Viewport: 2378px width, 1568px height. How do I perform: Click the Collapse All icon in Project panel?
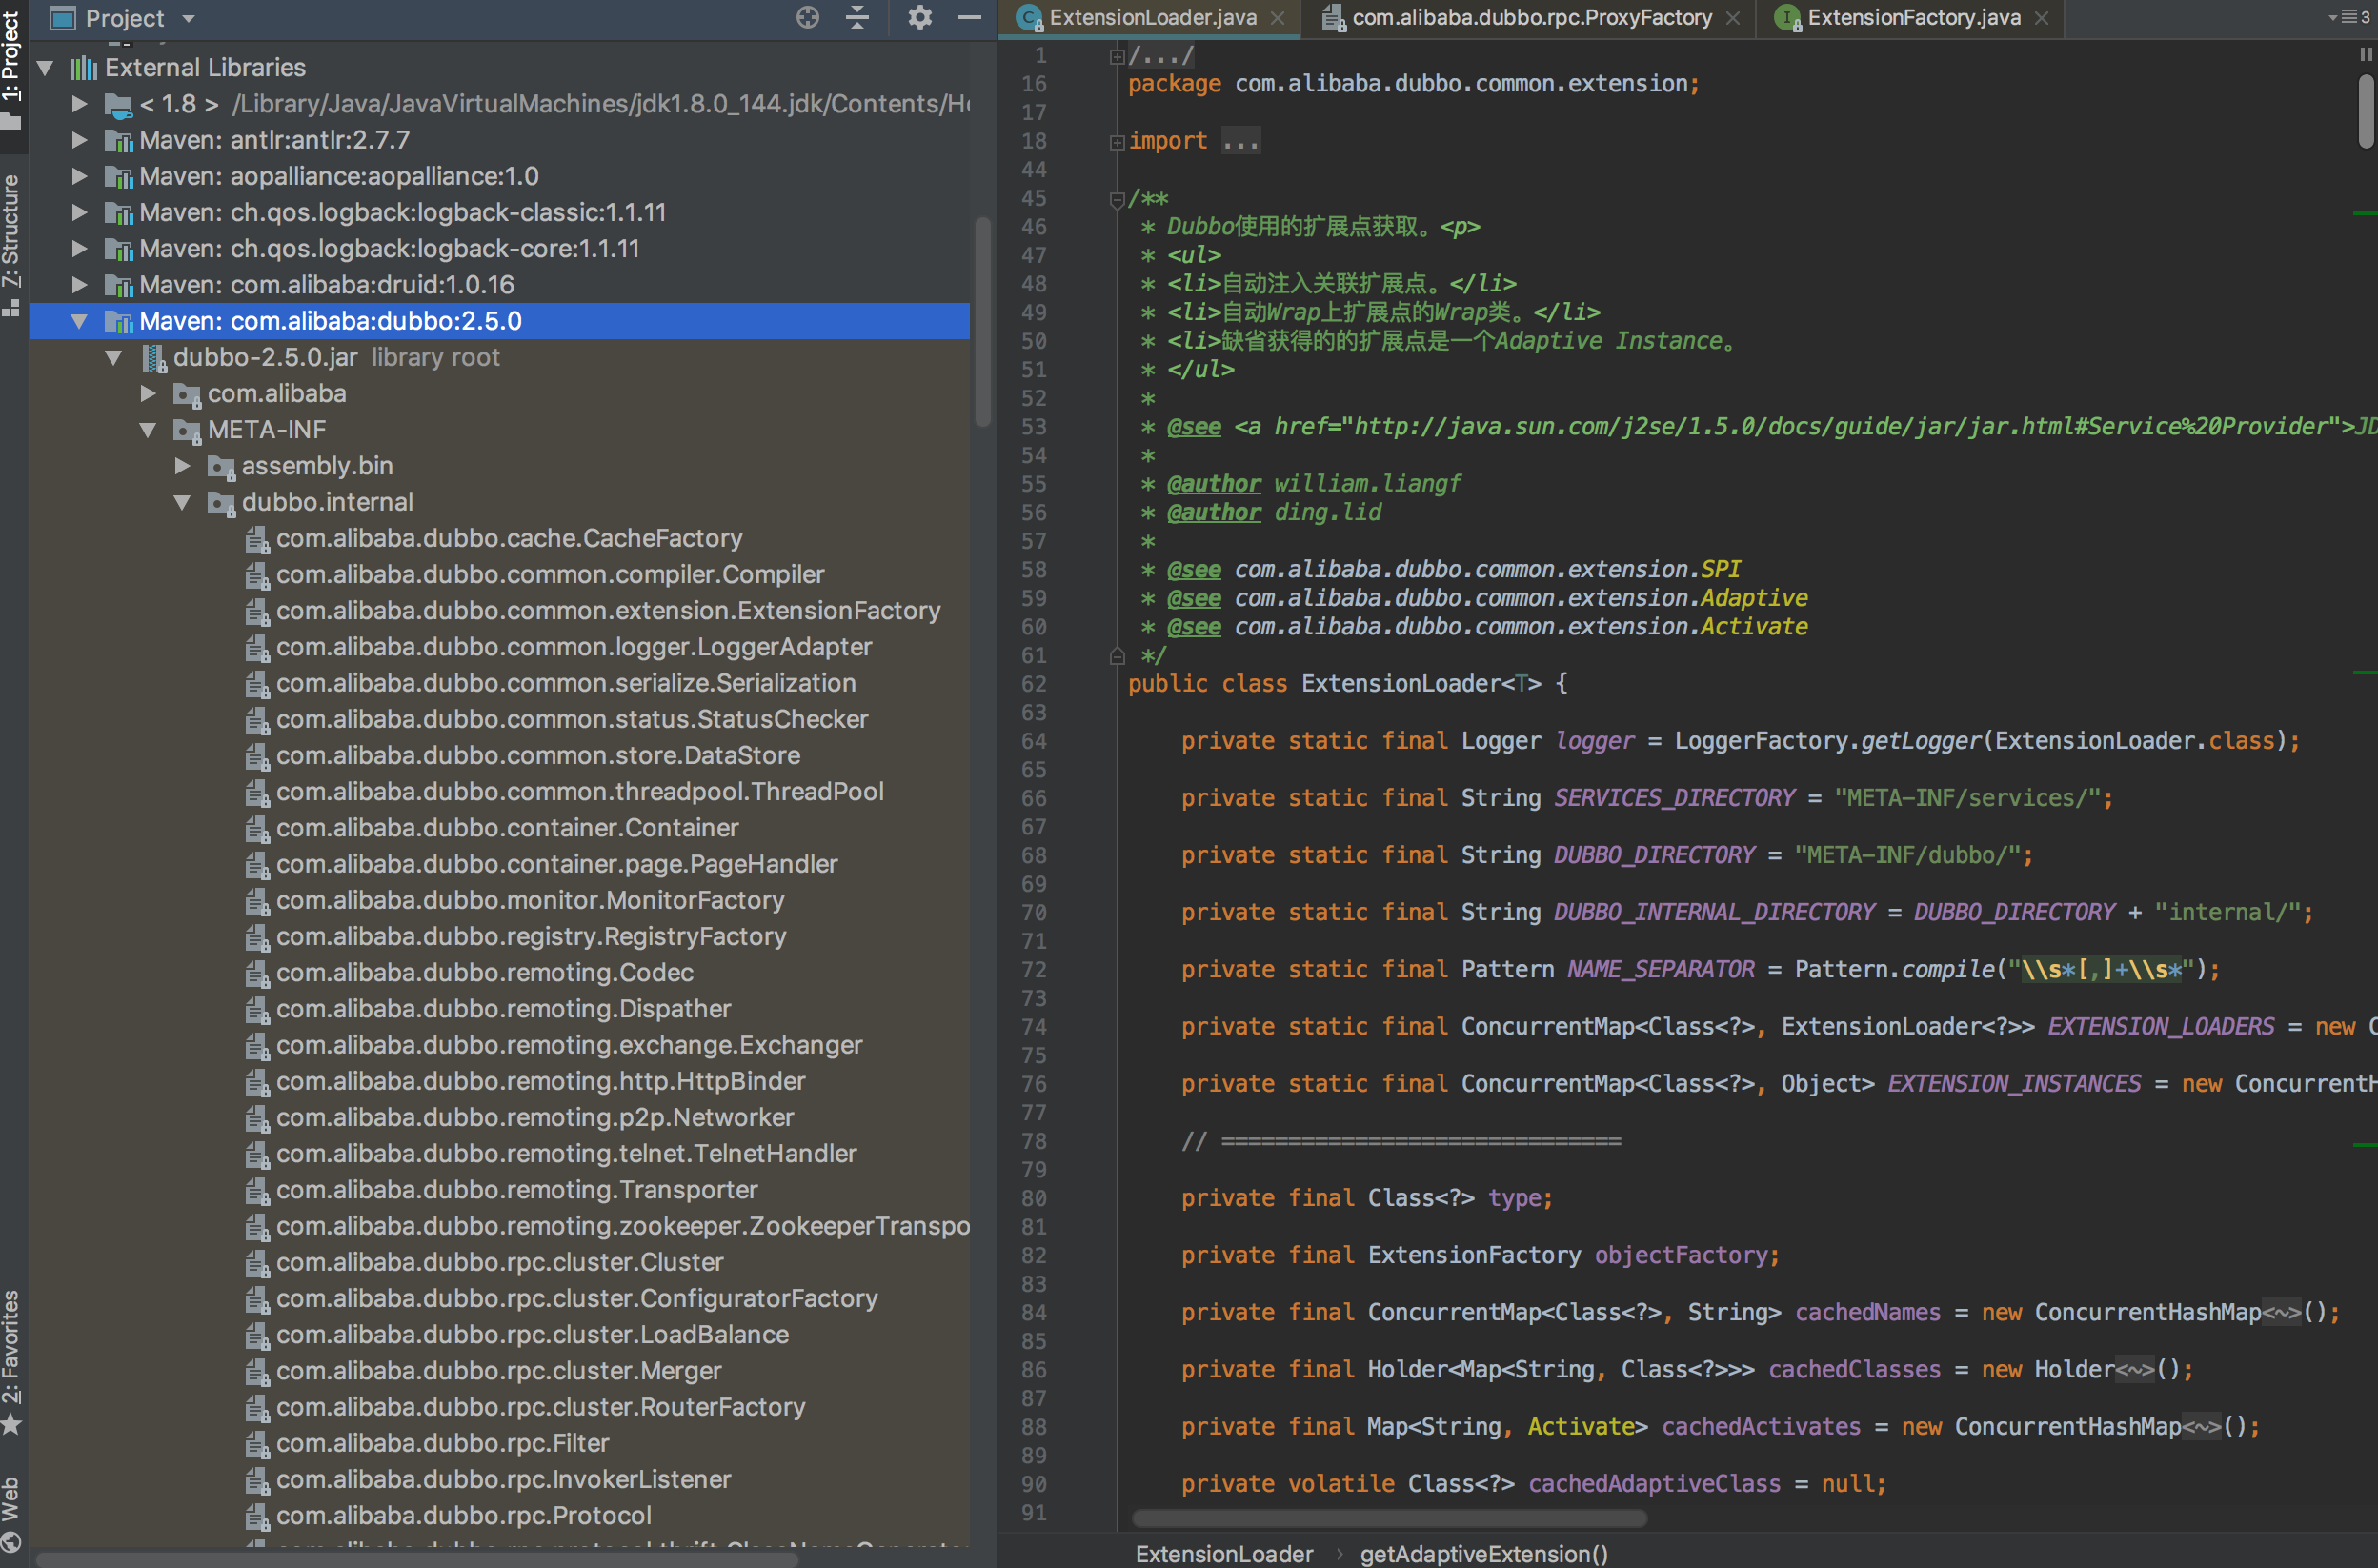pyautogui.click(x=857, y=17)
